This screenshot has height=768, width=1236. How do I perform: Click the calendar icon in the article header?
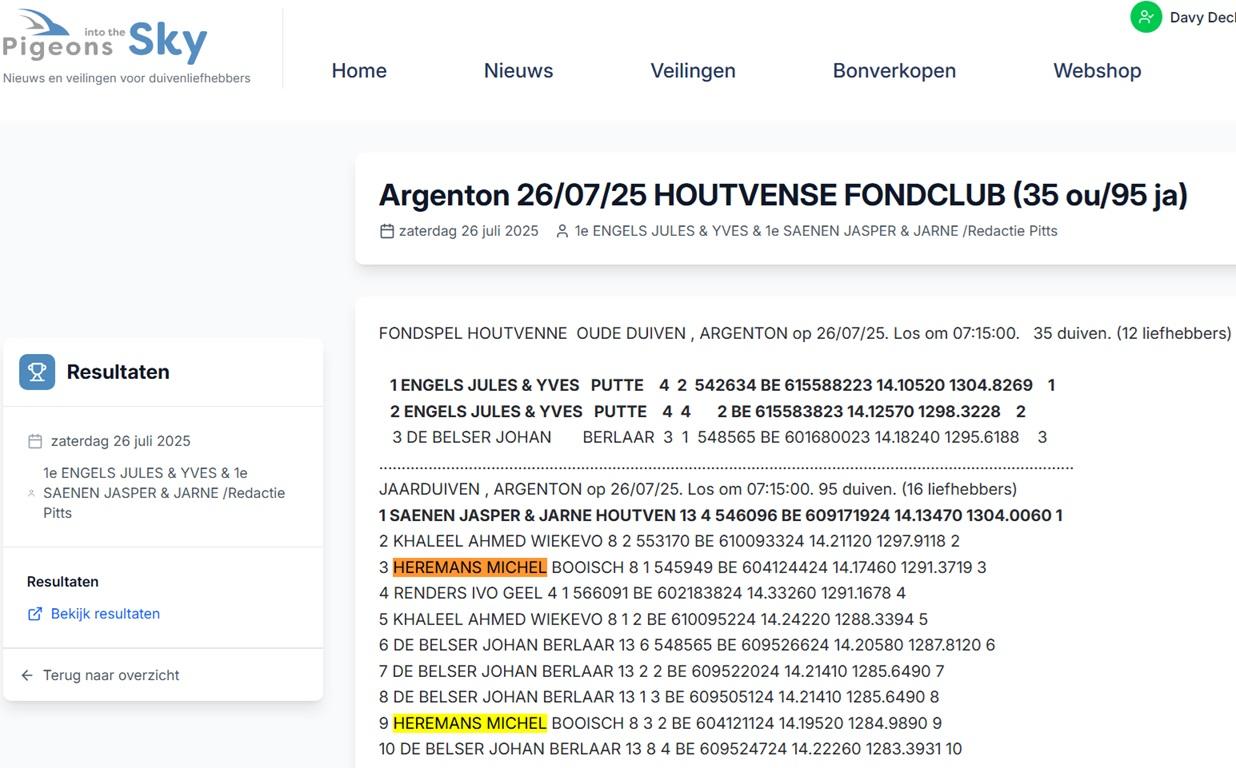[x=386, y=230]
